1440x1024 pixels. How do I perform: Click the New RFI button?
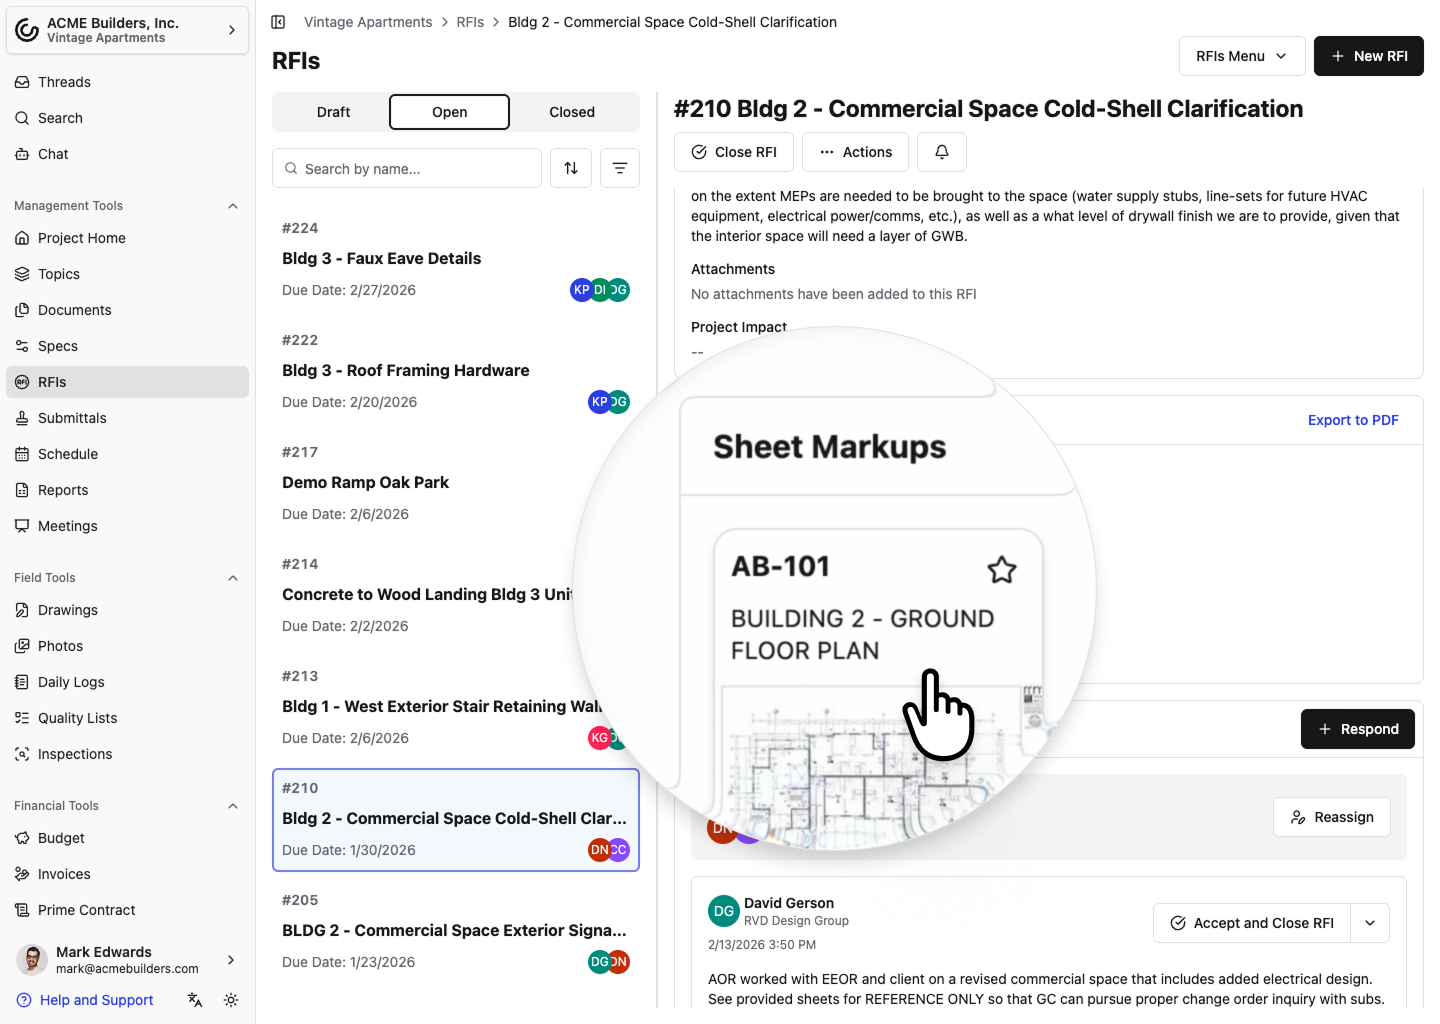(1368, 56)
